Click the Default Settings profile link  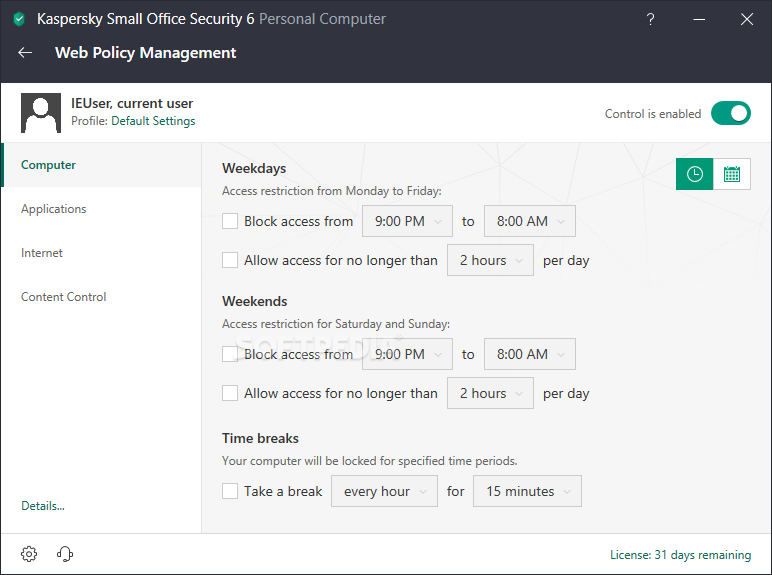click(x=153, y=121)
